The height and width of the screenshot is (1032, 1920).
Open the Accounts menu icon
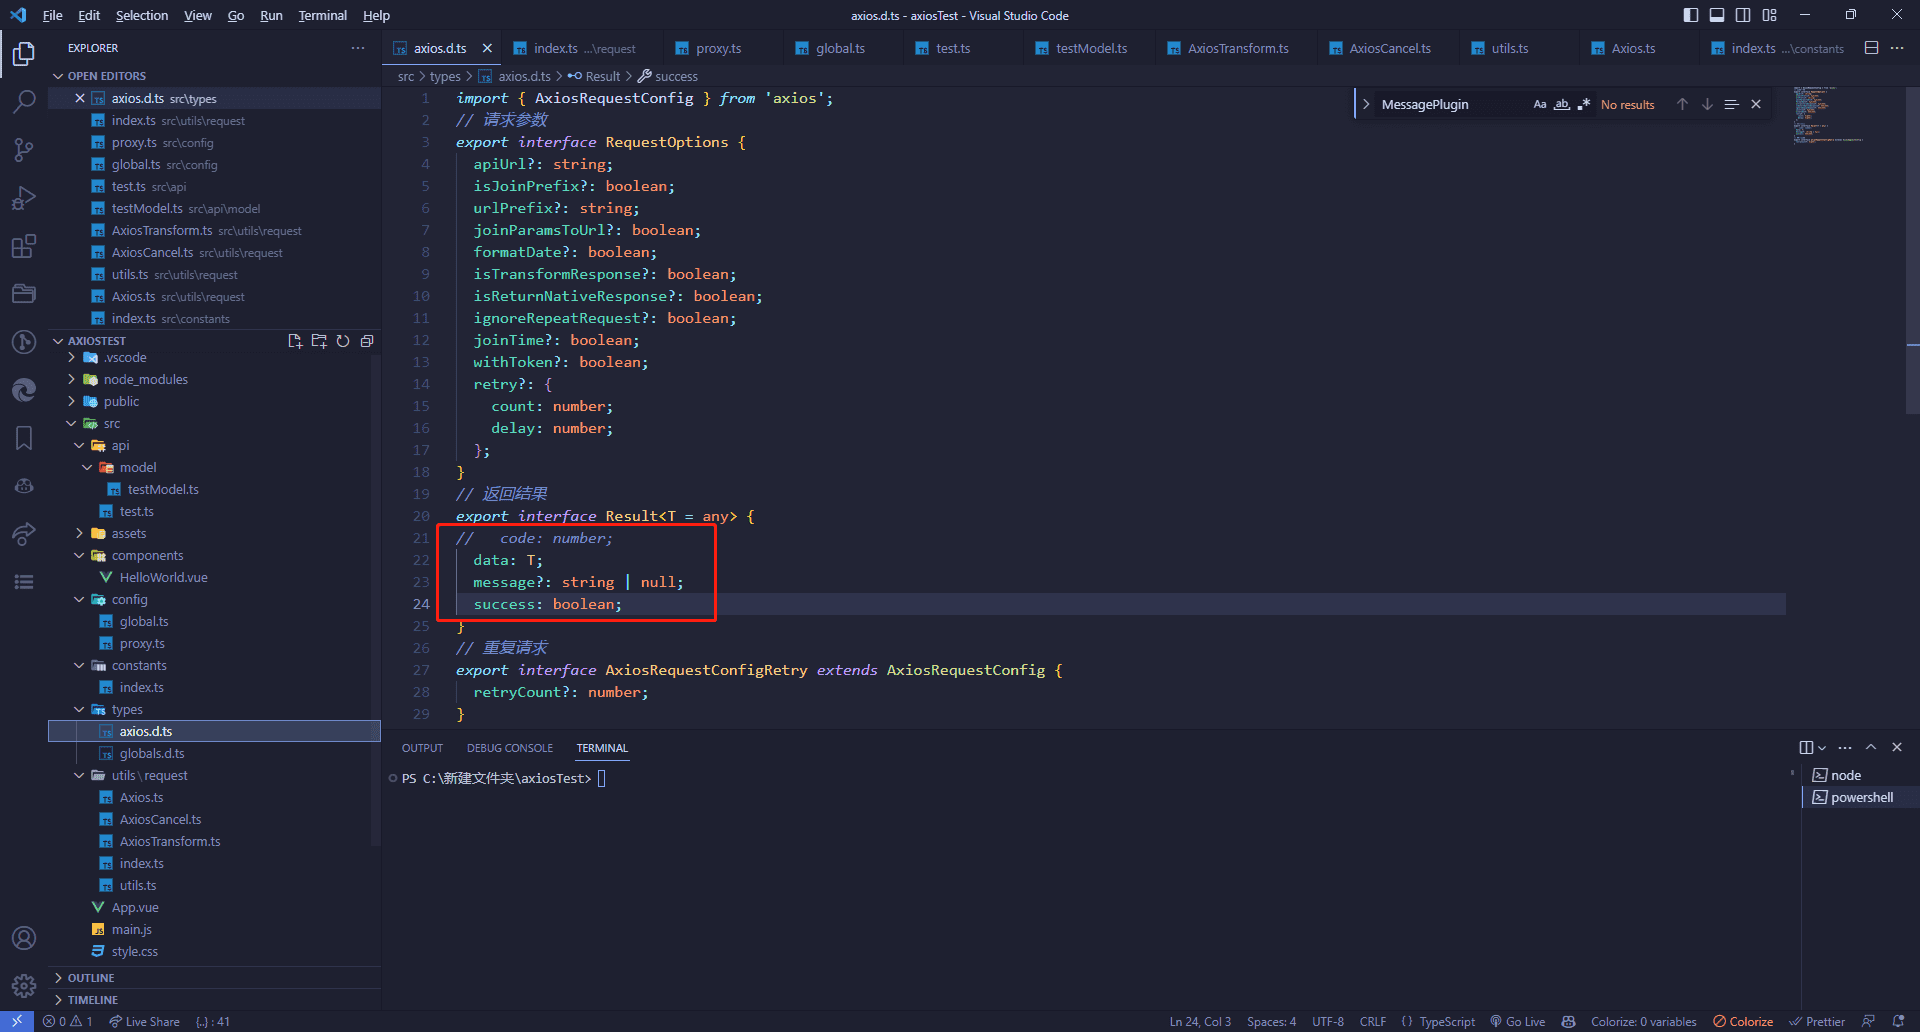tap(24, 938)
